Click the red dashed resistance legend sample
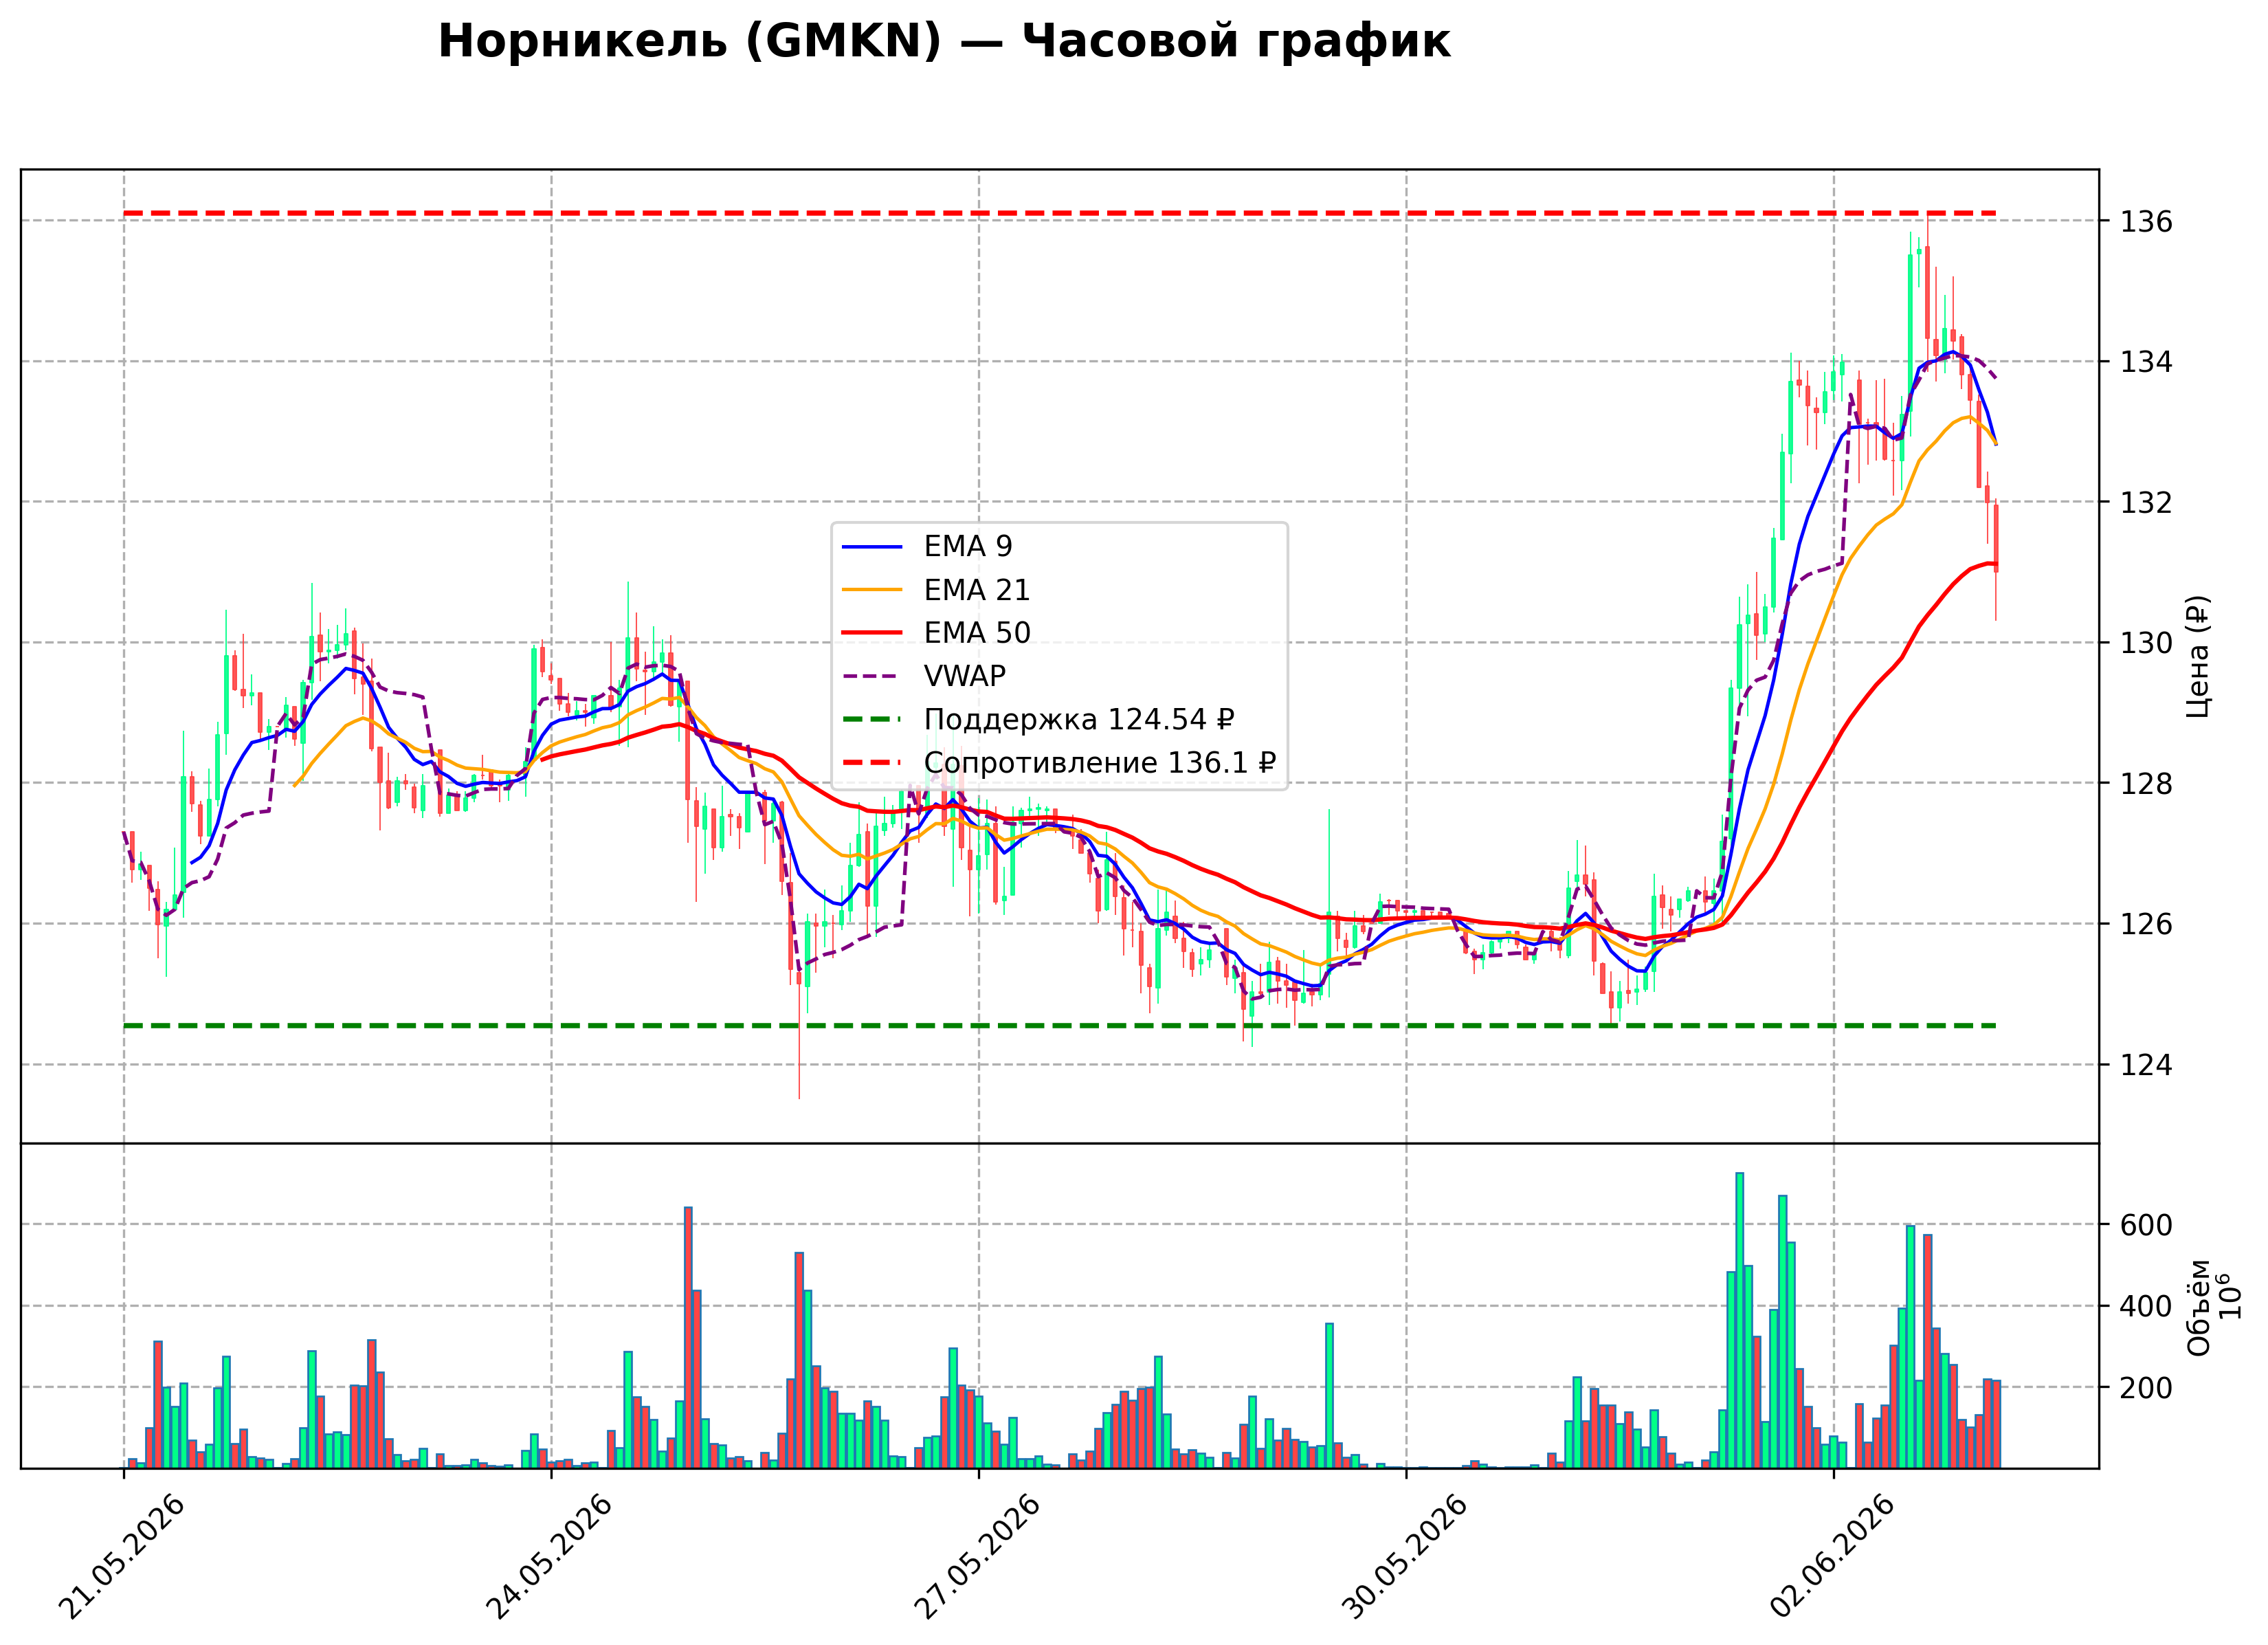This screenshot has height=1645, width=2268. (x=872, y=763)
